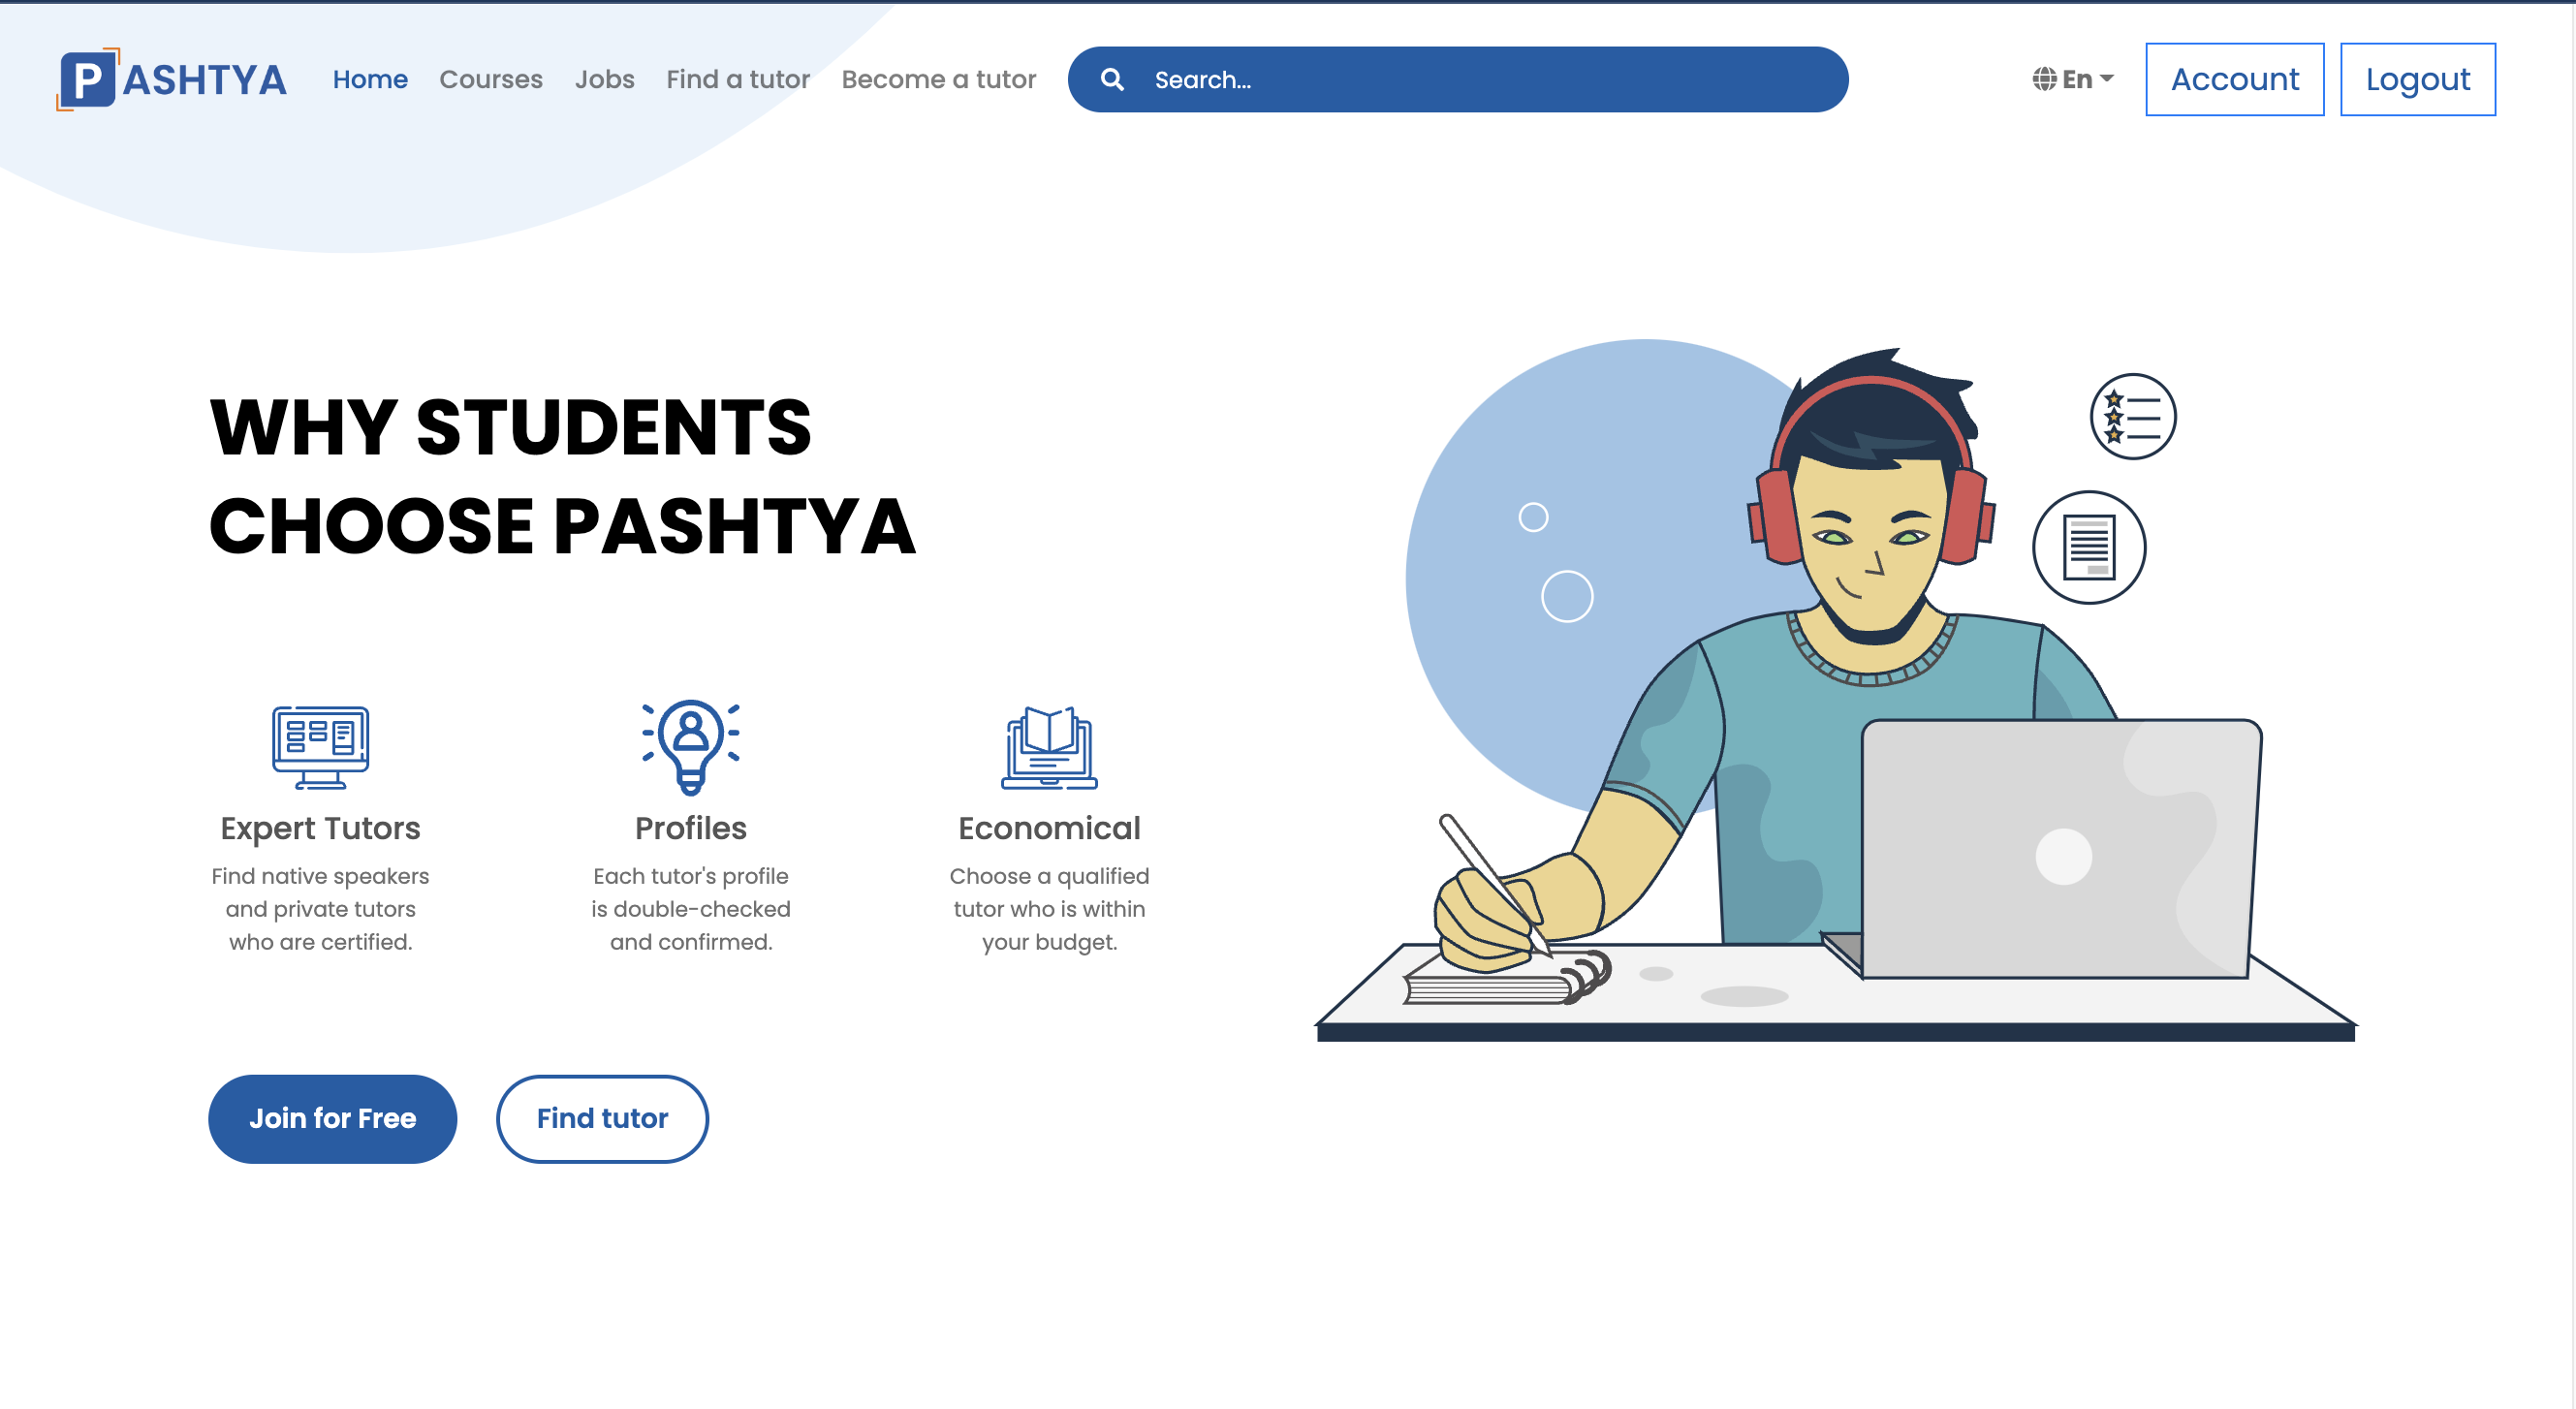The image size is (2576, 1409).
Task: Select Find a tutor in navigation
Action: pos(738,79)
